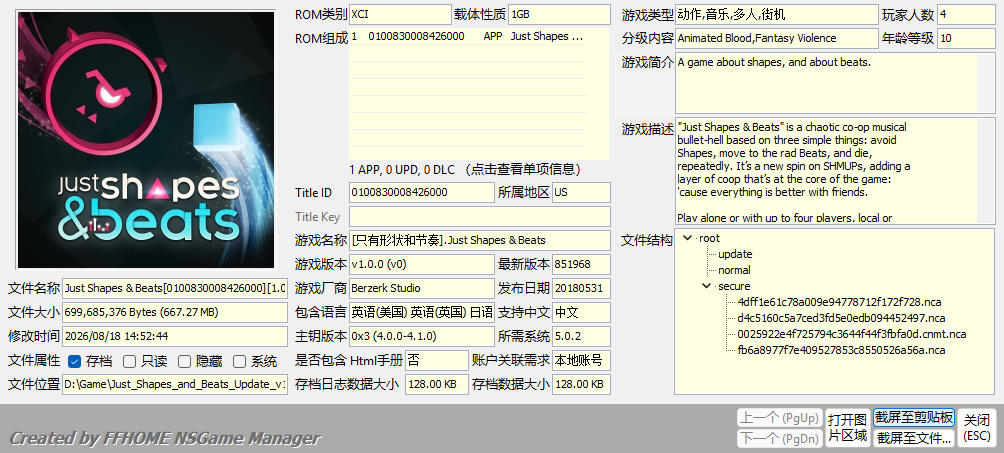Collapse the root node in file structure tree
Image resolution: width=1004 pixels, height=453 pixels.
(688, 238)
